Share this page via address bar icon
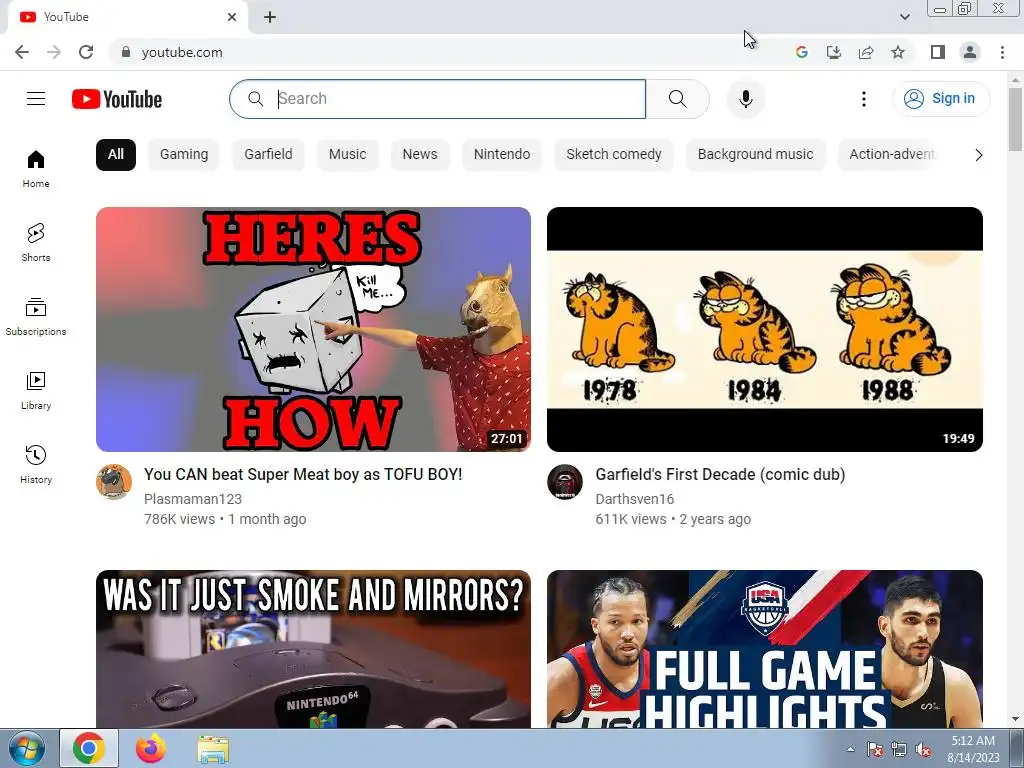Screen dimensions: 1024x768 point(866,52)
